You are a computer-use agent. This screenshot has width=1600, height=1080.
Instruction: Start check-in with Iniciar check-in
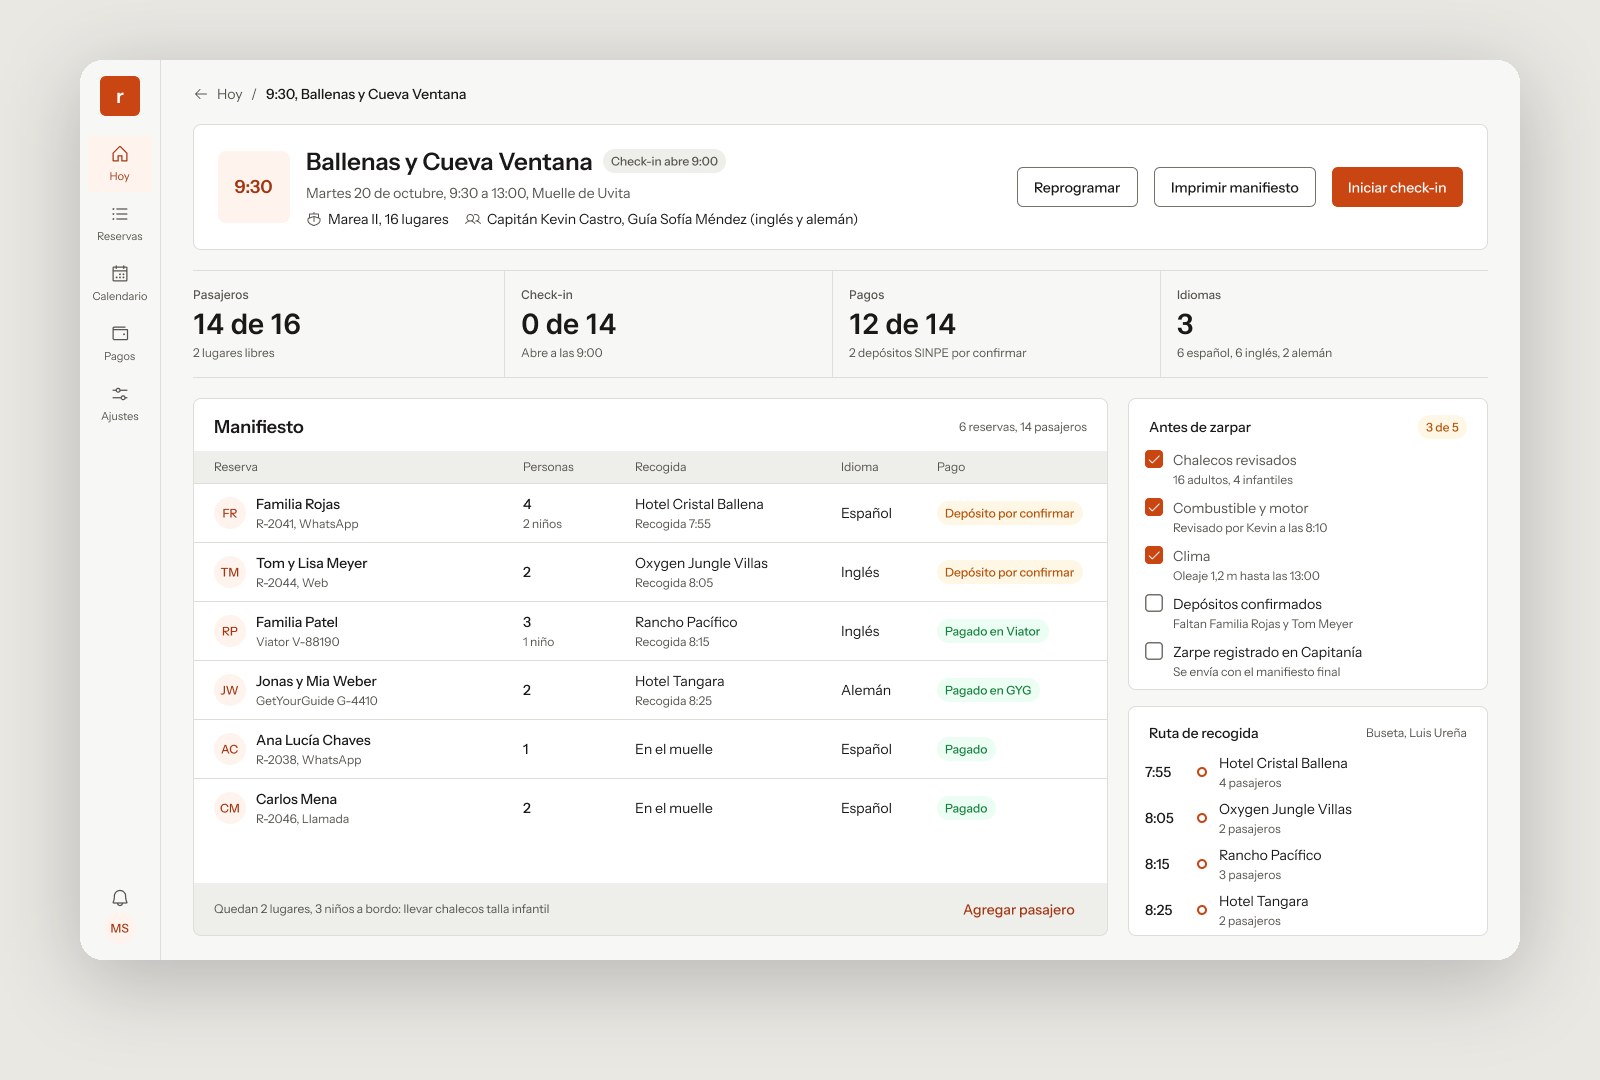(1397, 187)
